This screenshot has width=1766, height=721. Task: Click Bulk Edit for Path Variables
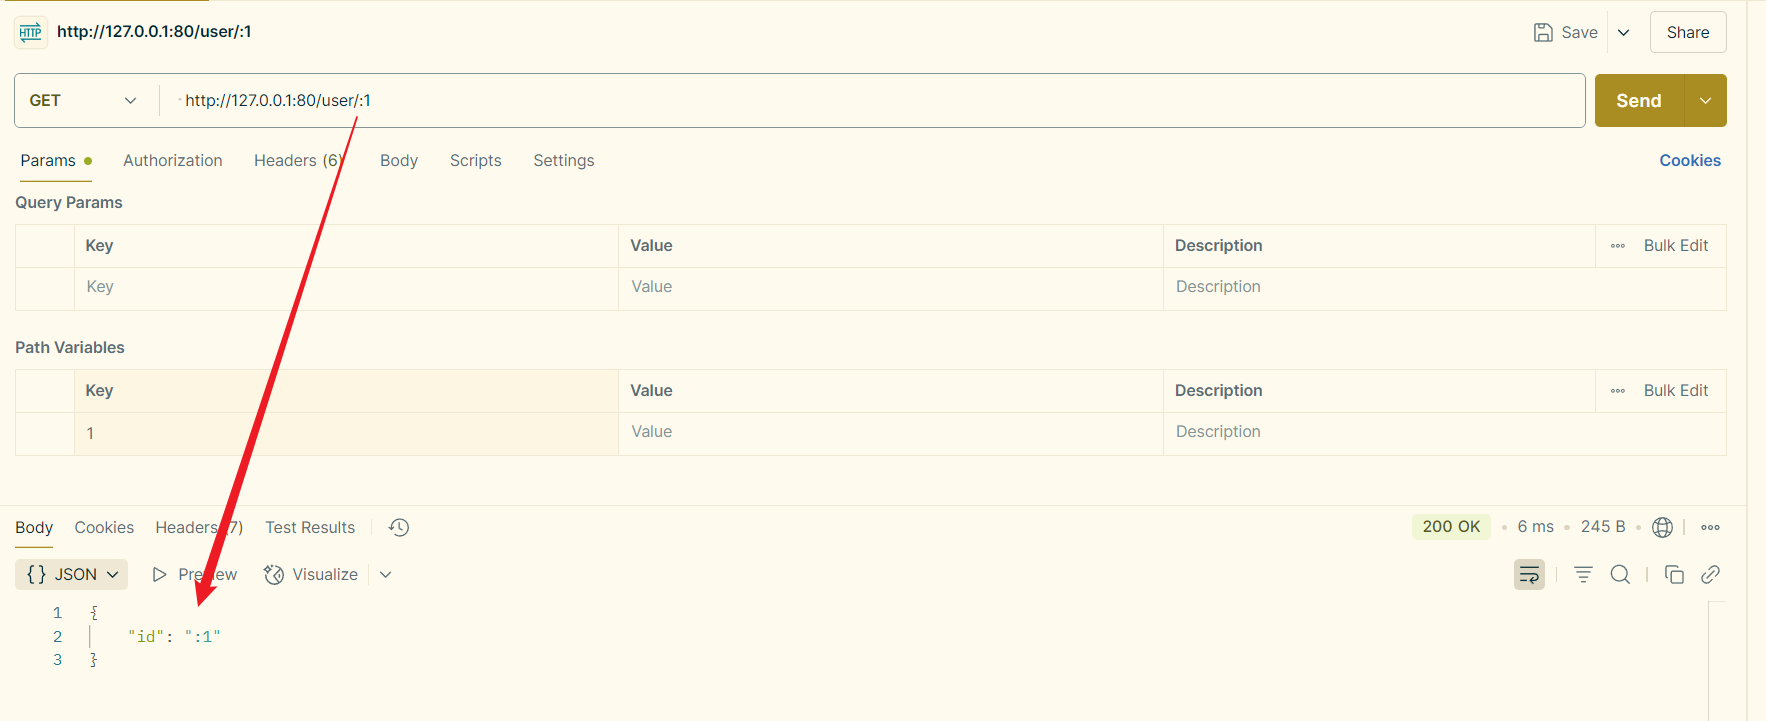tap(1676, 391)
